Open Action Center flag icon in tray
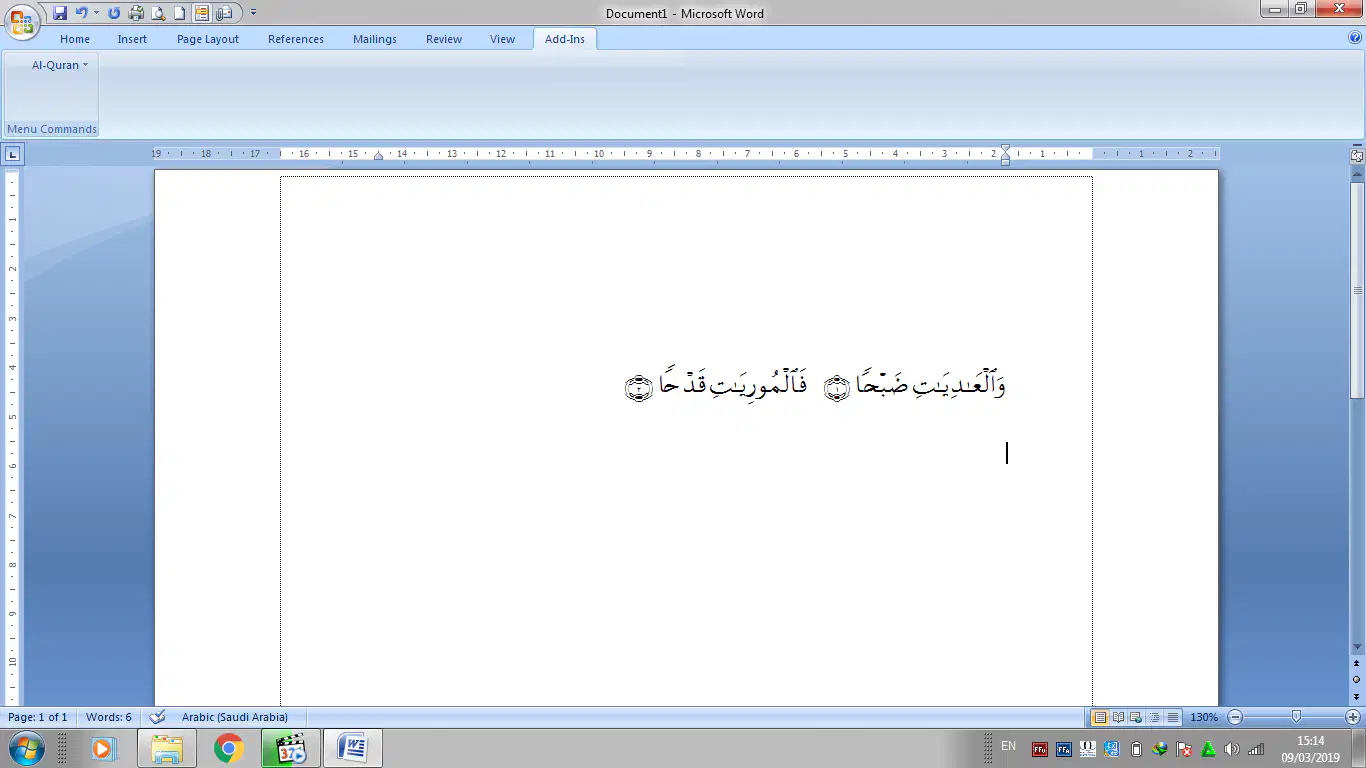The width and height of the screenshot is (1366, 768). click(1184, 749)
